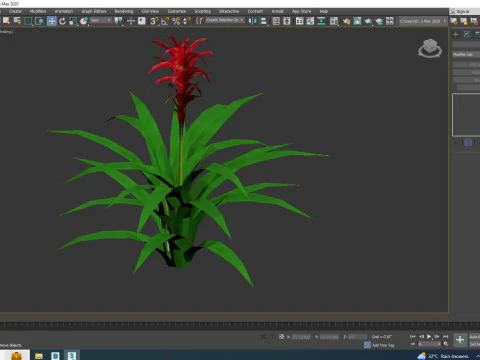The image size is (480, 360).
Task: Open Autodesk A360 gallery icon
Action: pos(390,21)
